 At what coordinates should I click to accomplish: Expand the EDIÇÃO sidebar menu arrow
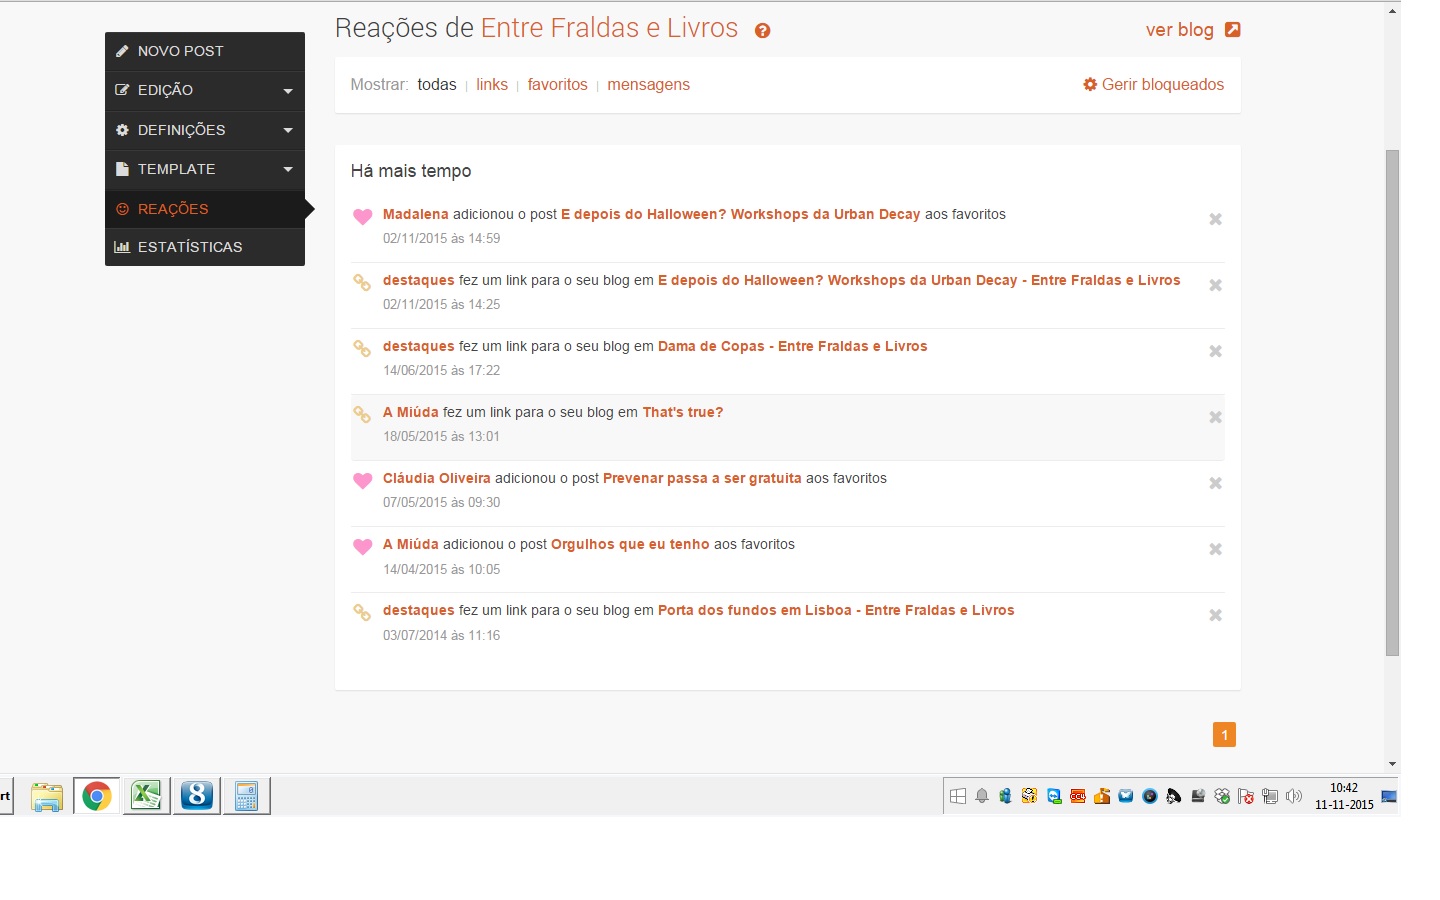(x=288, y=91)
